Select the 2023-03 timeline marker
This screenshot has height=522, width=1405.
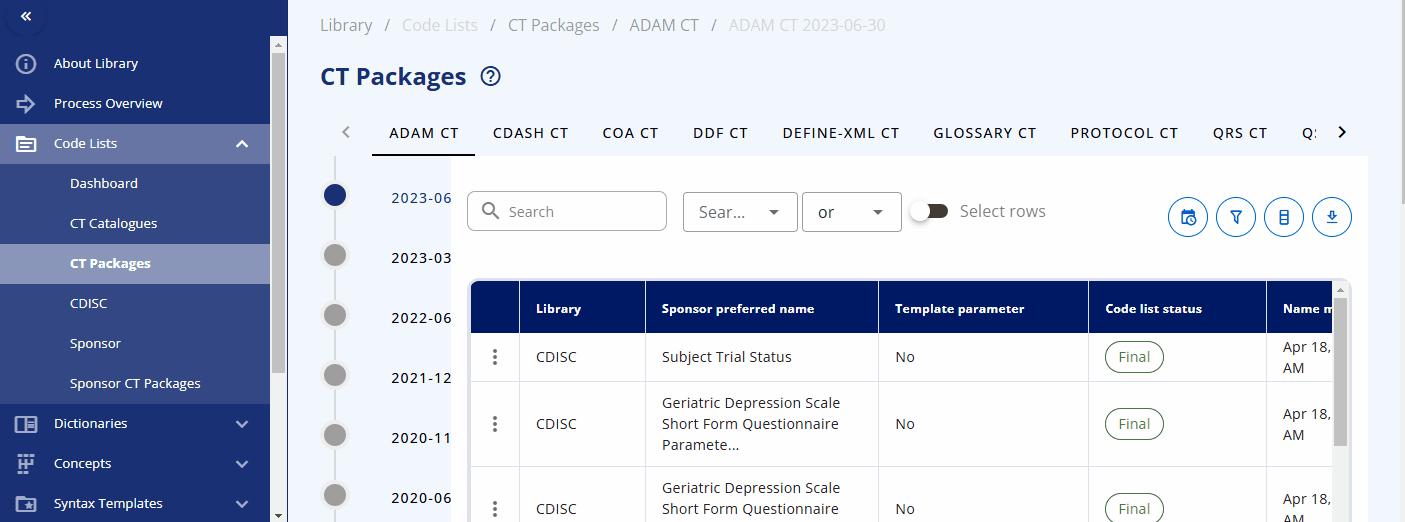[x=335, y=255]
